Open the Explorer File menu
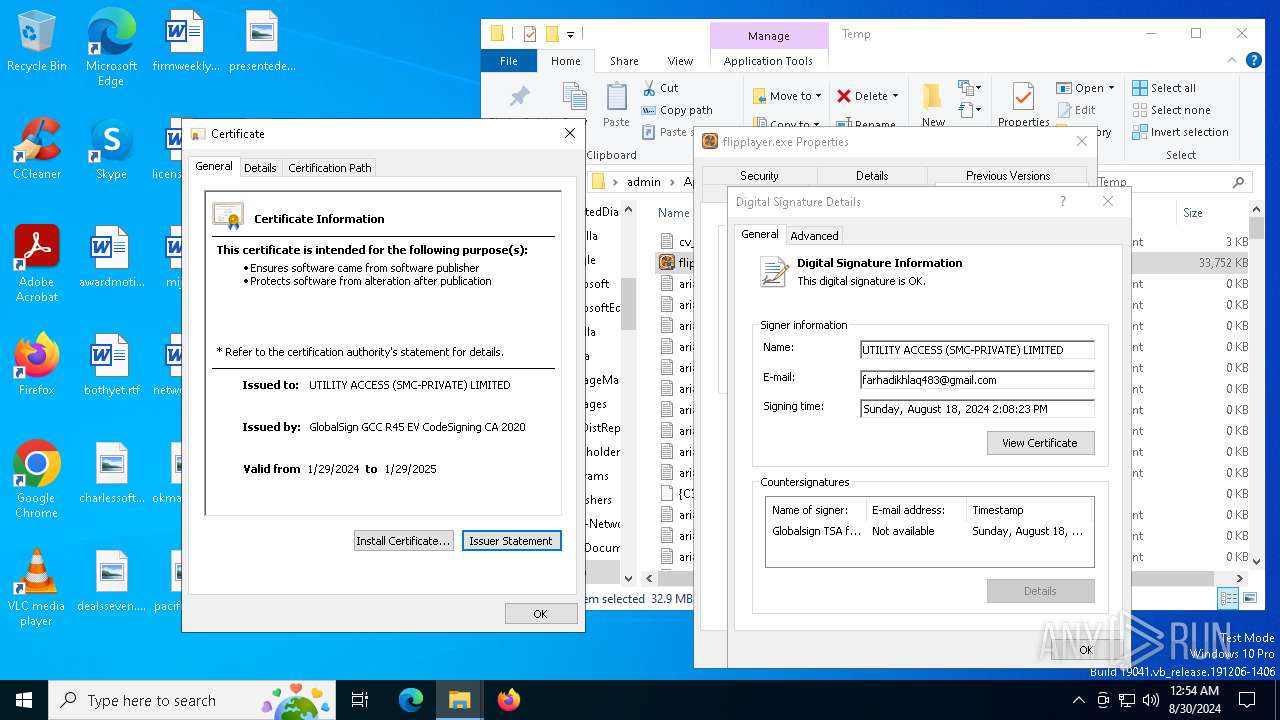 509,61
